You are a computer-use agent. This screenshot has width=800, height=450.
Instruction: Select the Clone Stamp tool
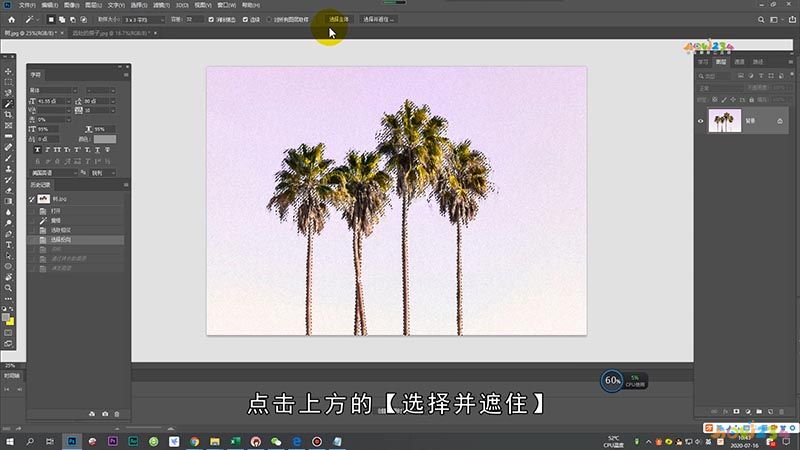[x=8, y=169]
